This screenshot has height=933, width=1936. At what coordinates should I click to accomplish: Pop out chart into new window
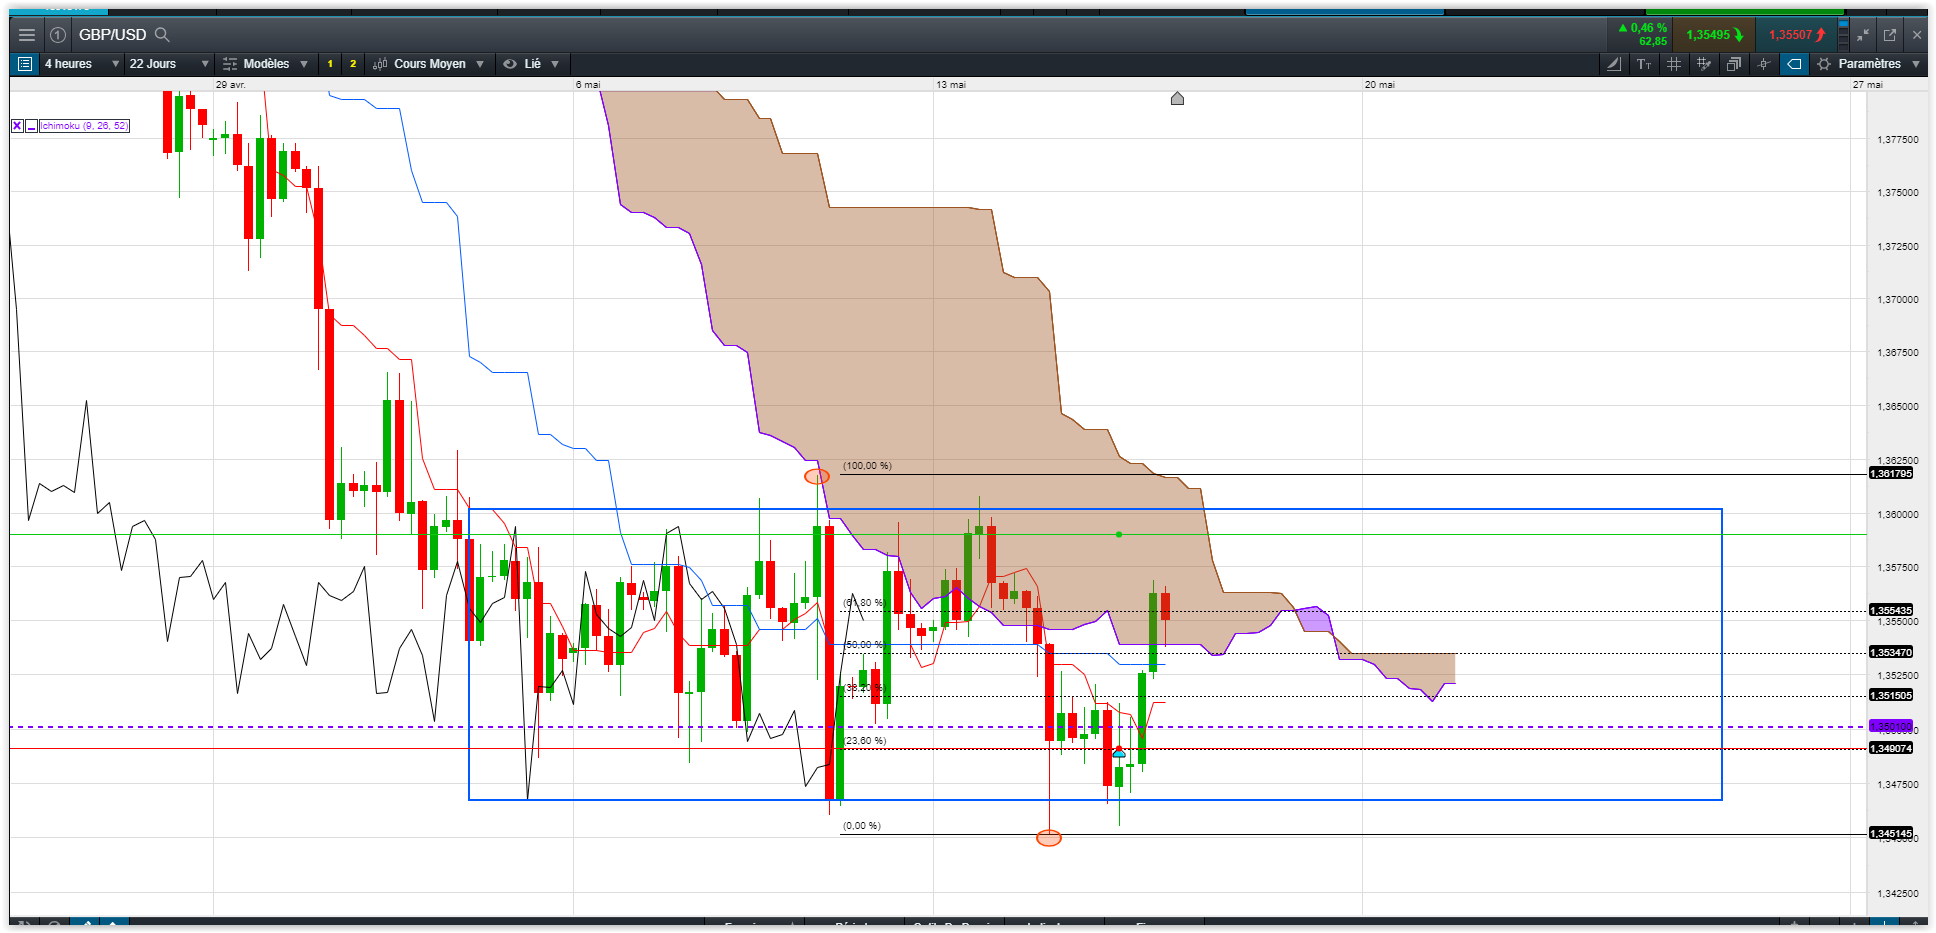(x=1890, y=35)
